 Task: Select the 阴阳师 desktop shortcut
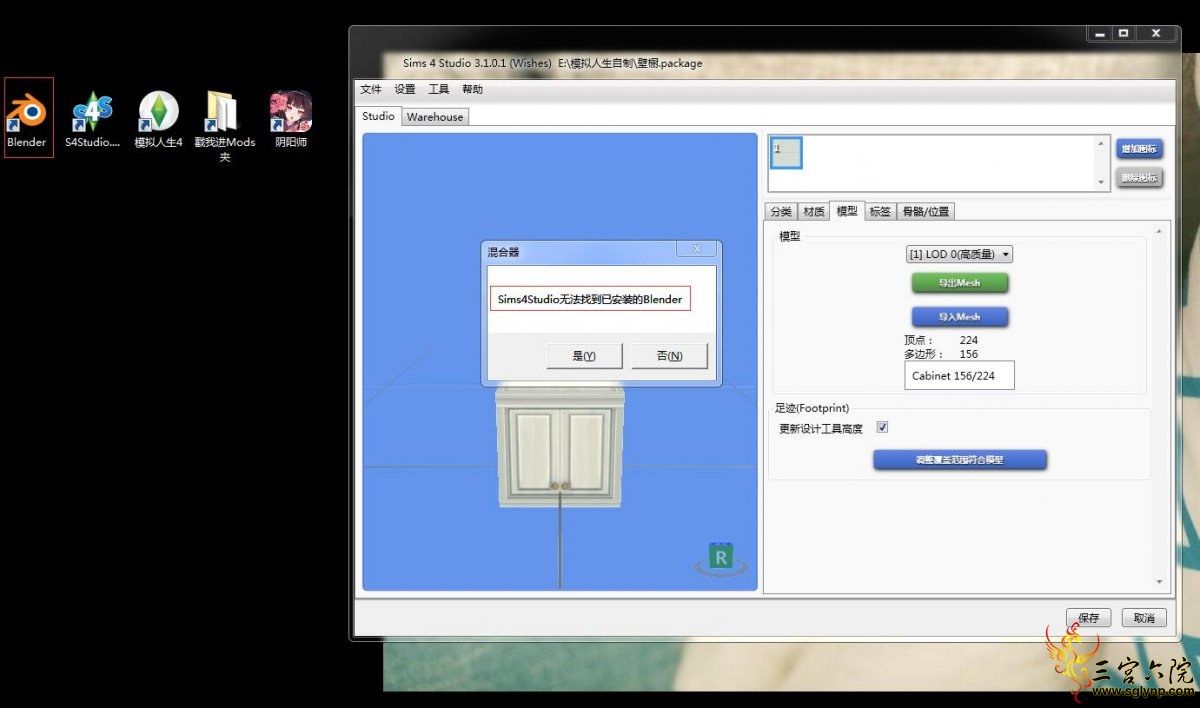tap(291, 120)
